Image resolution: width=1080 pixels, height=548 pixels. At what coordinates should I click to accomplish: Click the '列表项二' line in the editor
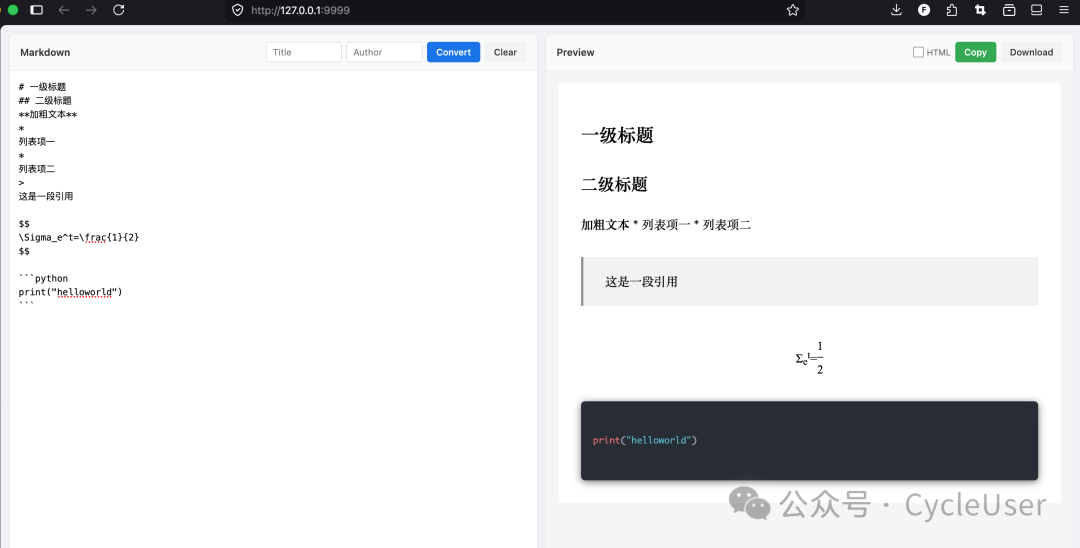point(37,169)
